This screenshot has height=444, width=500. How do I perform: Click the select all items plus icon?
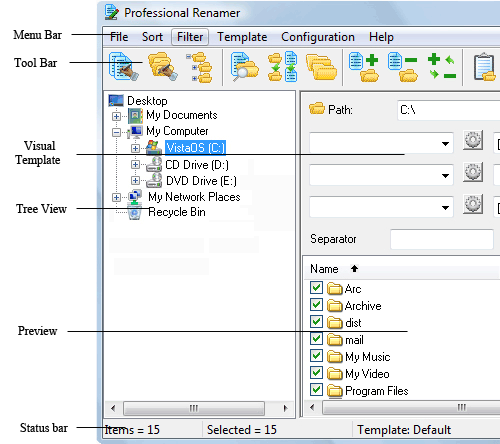(x=364, y=67)
